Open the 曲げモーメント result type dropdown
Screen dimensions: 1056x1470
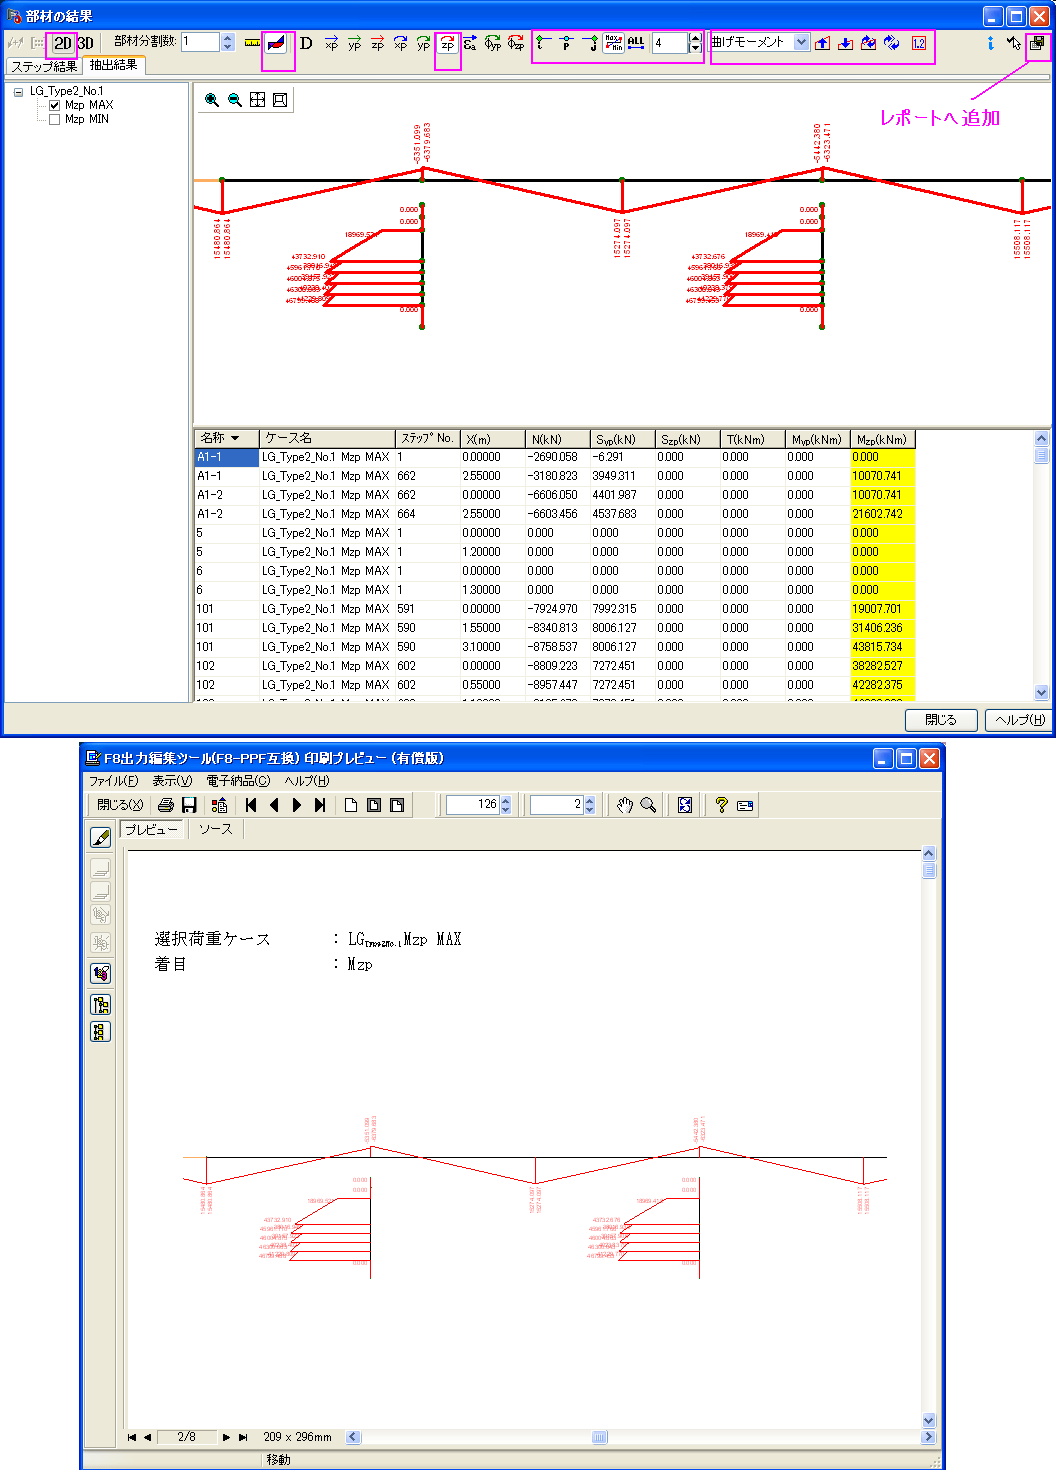(801, 42)
